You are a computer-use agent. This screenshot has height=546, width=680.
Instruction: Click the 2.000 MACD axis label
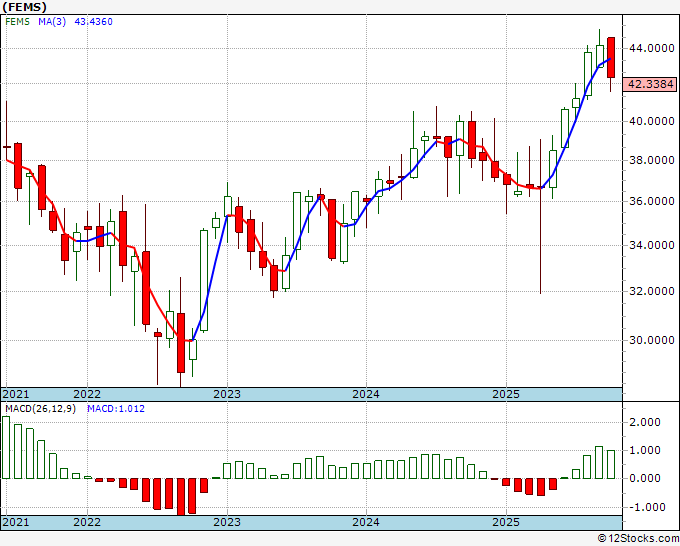[x=645, y=422]
